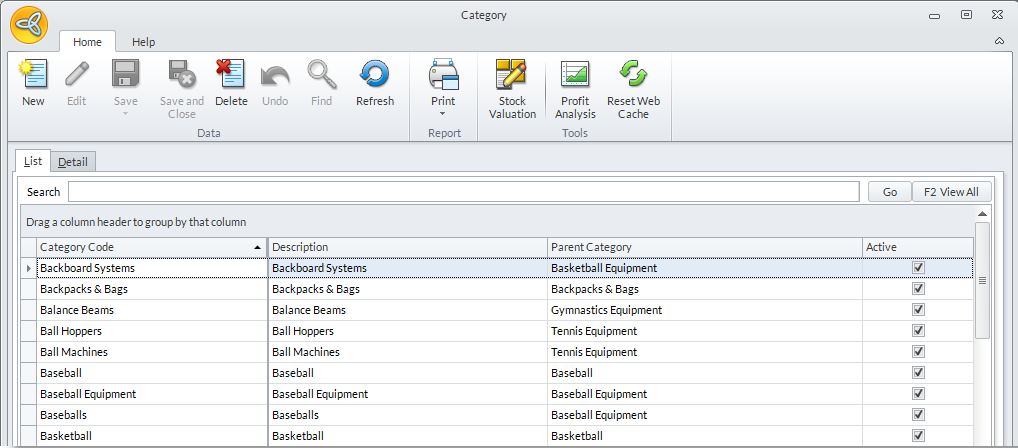Collapse the ribbon using the chevron

click(x=999, y=41)
